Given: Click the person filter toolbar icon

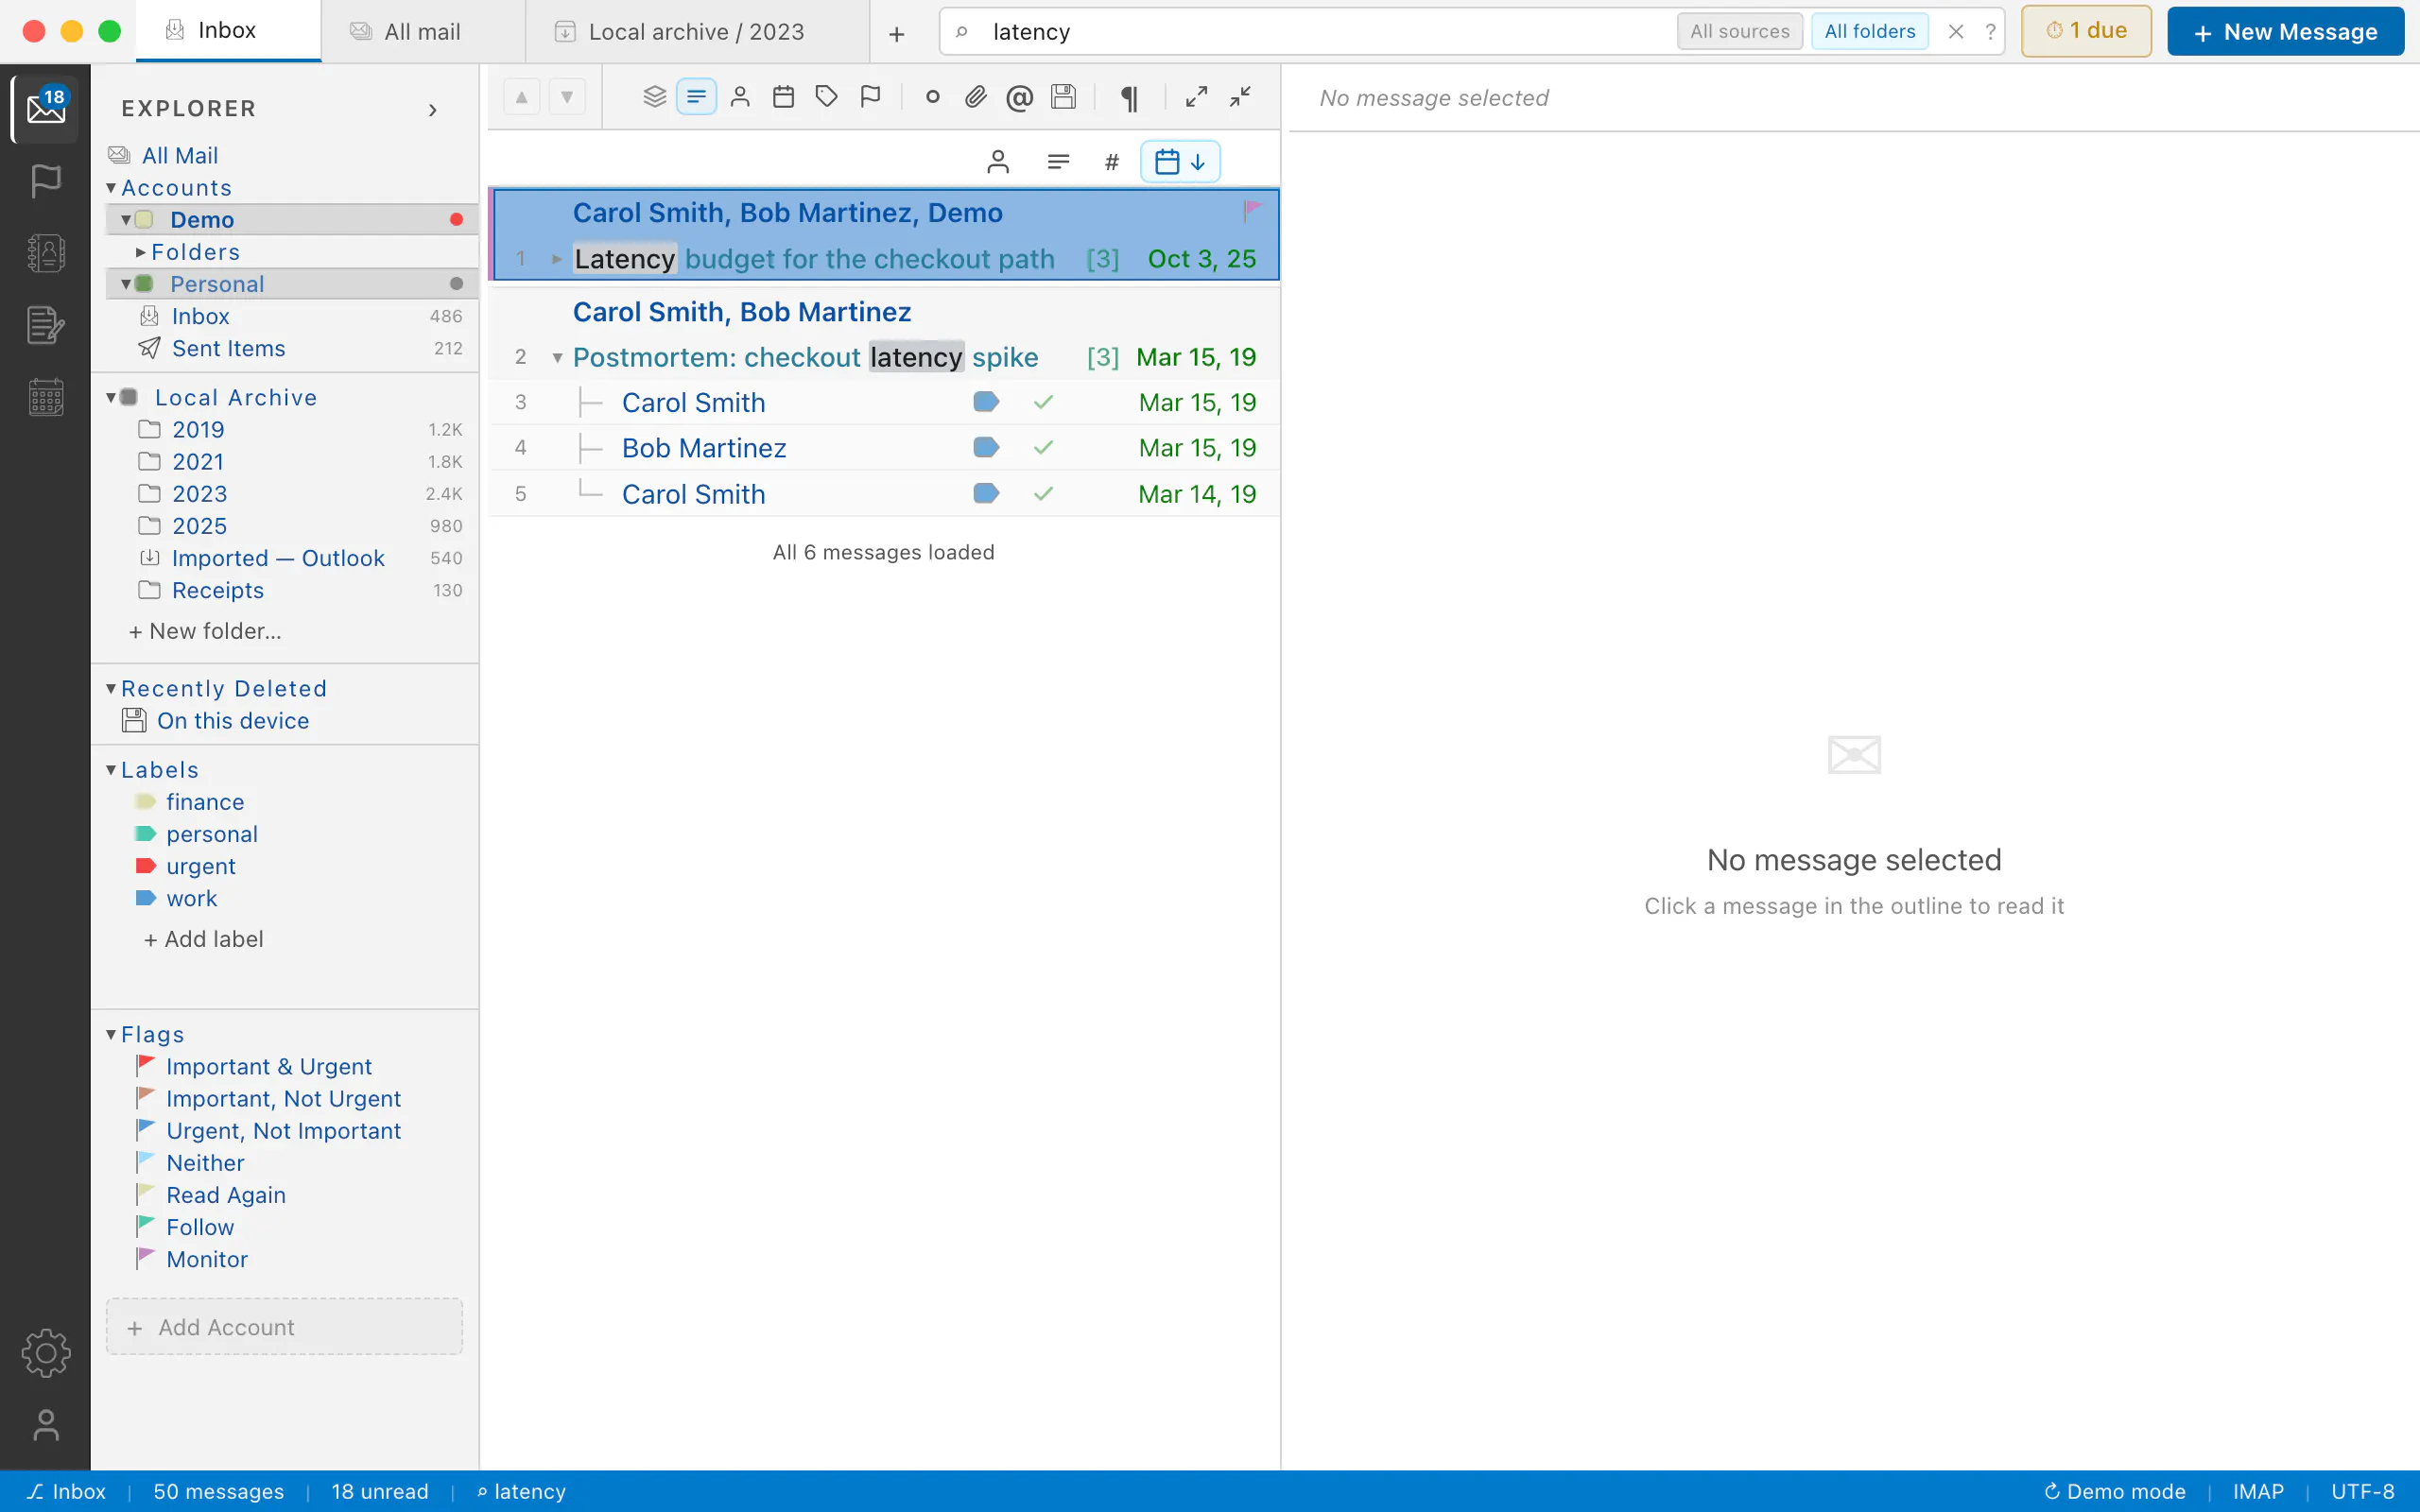Looking at the screenshot, I should pos(740,97).
